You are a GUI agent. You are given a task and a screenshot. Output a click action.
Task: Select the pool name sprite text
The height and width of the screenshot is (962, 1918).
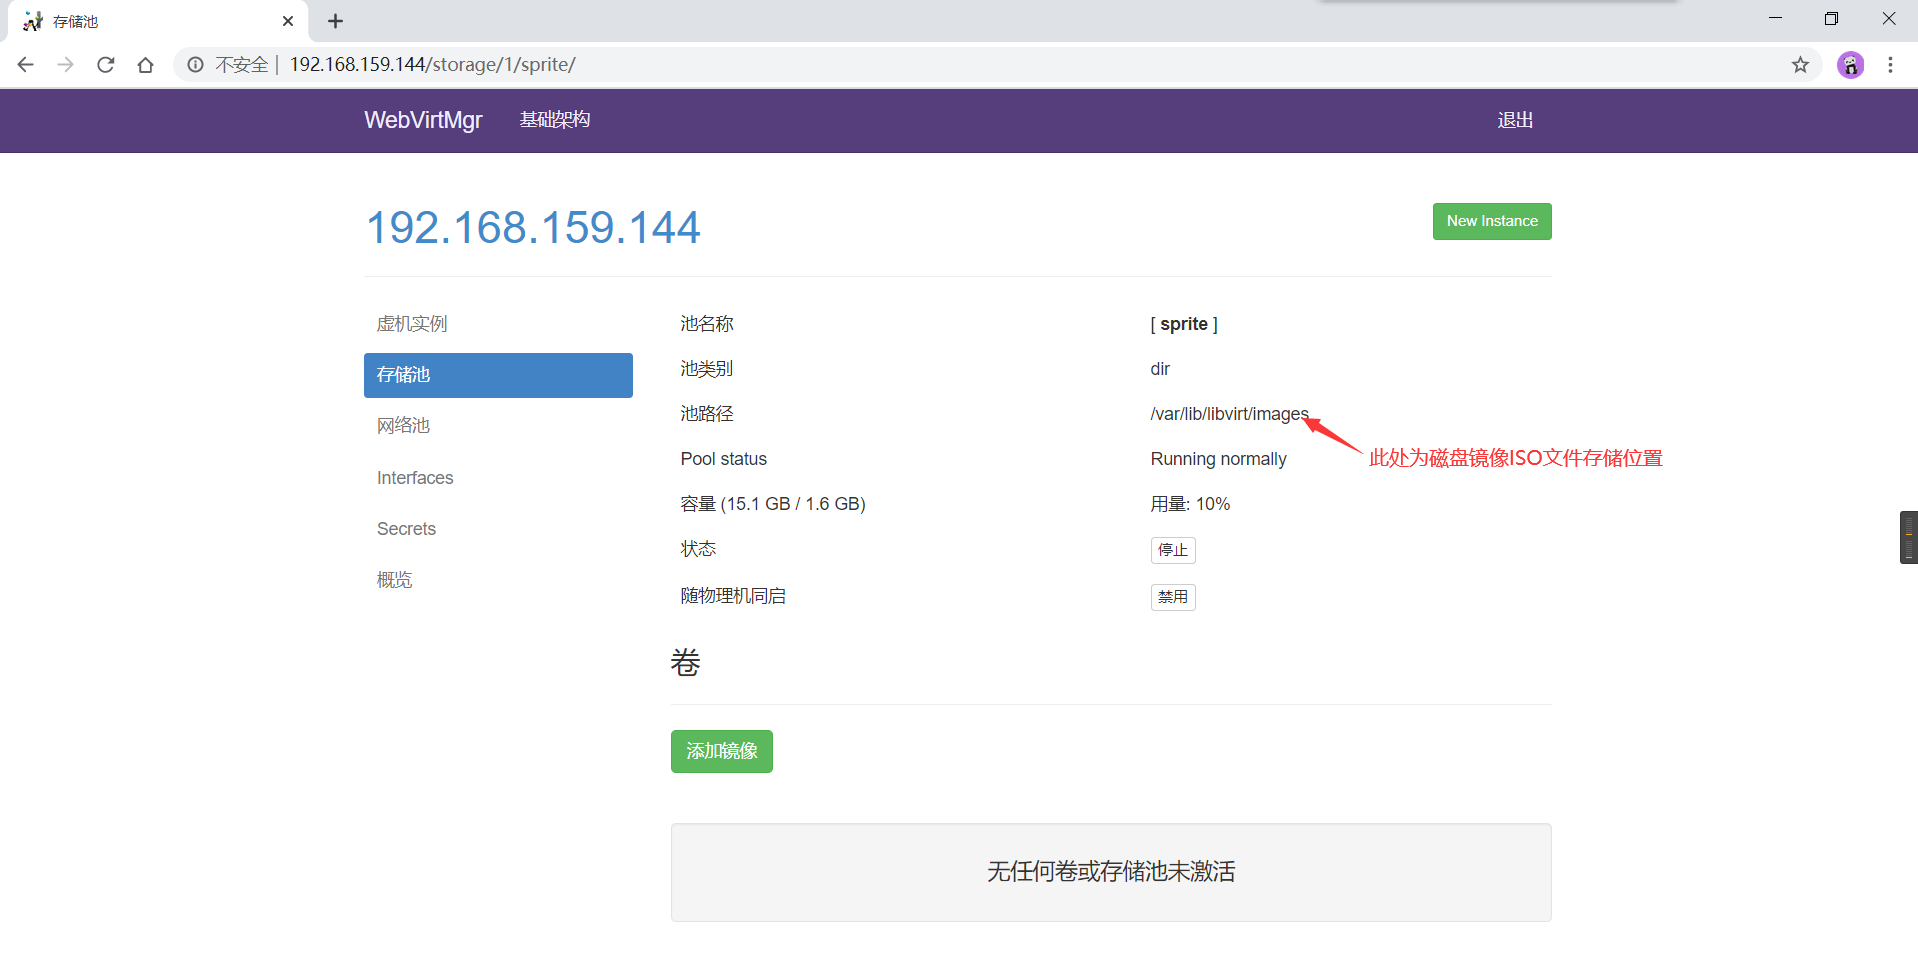(1184, 324)
